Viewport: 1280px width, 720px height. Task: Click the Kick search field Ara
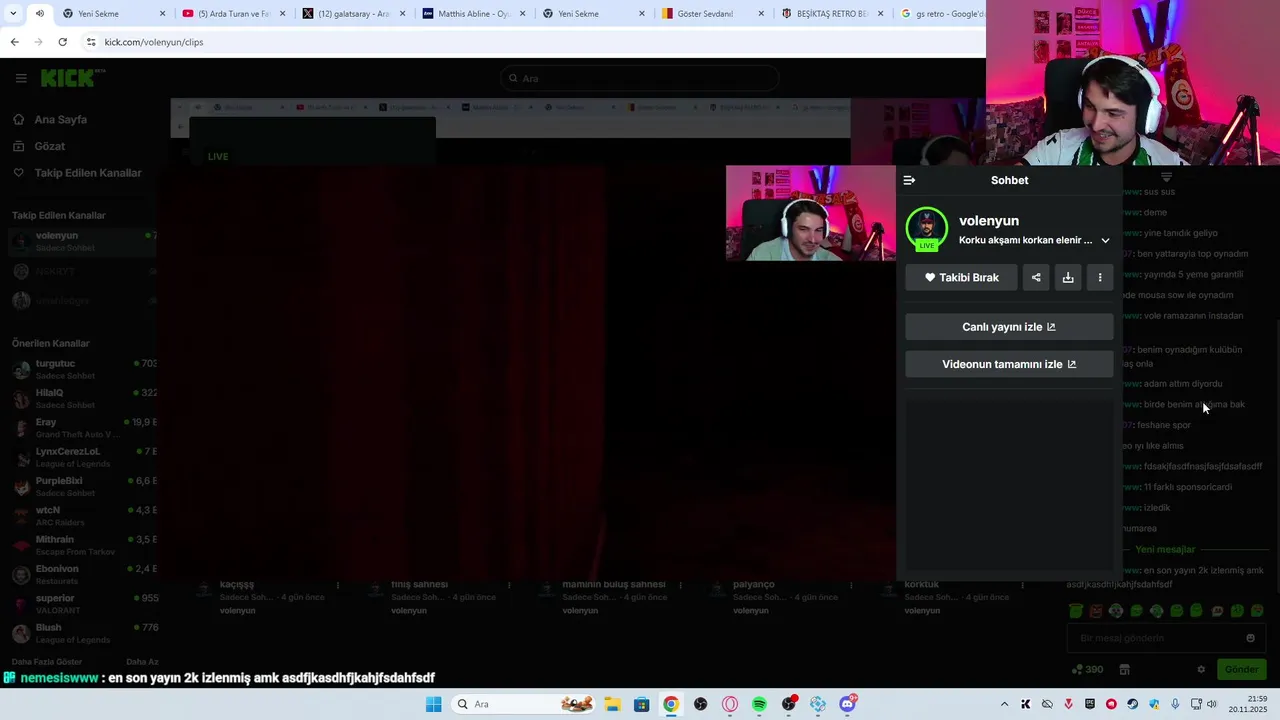[x=640, y=78]
